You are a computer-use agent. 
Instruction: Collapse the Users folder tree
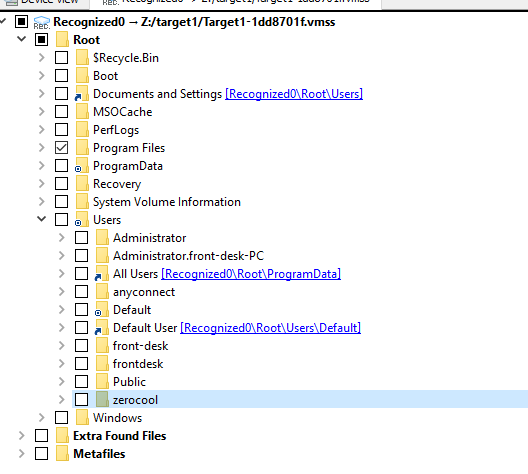coord(41,219)
